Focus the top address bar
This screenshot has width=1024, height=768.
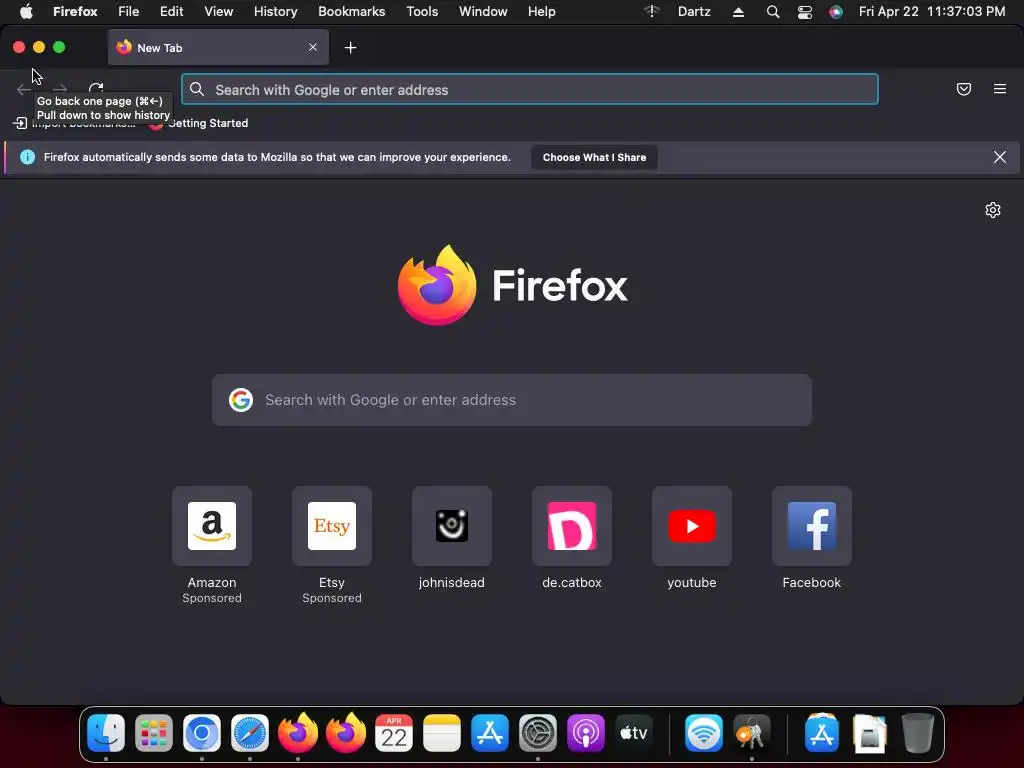click(530, 89)
